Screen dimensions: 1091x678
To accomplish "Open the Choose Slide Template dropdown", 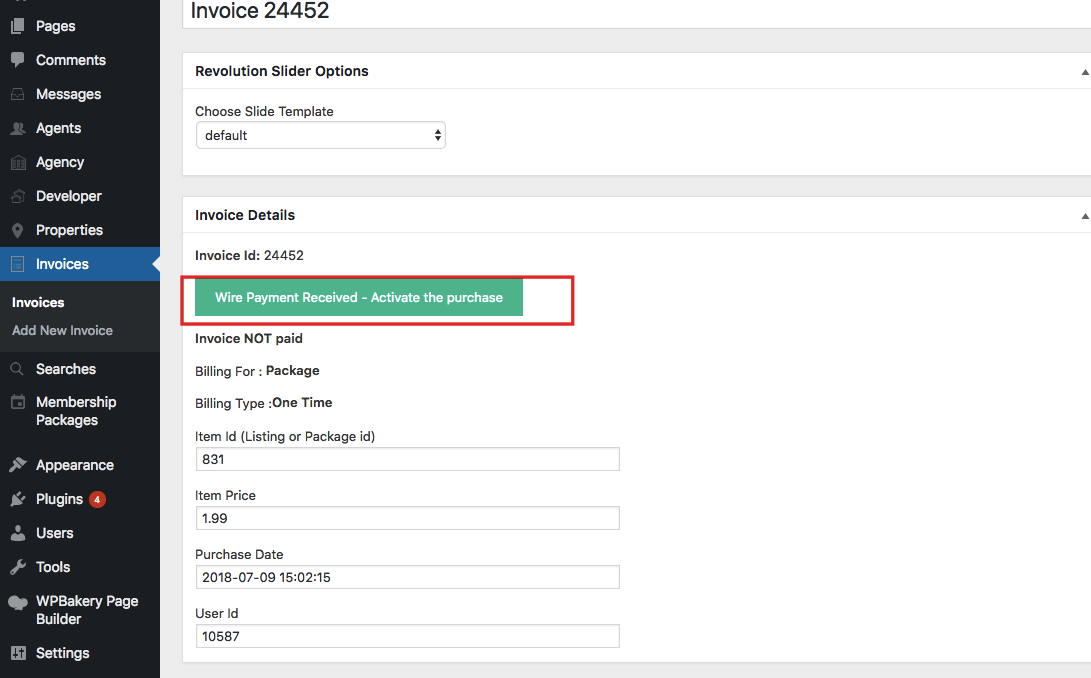I will point(321,135).
